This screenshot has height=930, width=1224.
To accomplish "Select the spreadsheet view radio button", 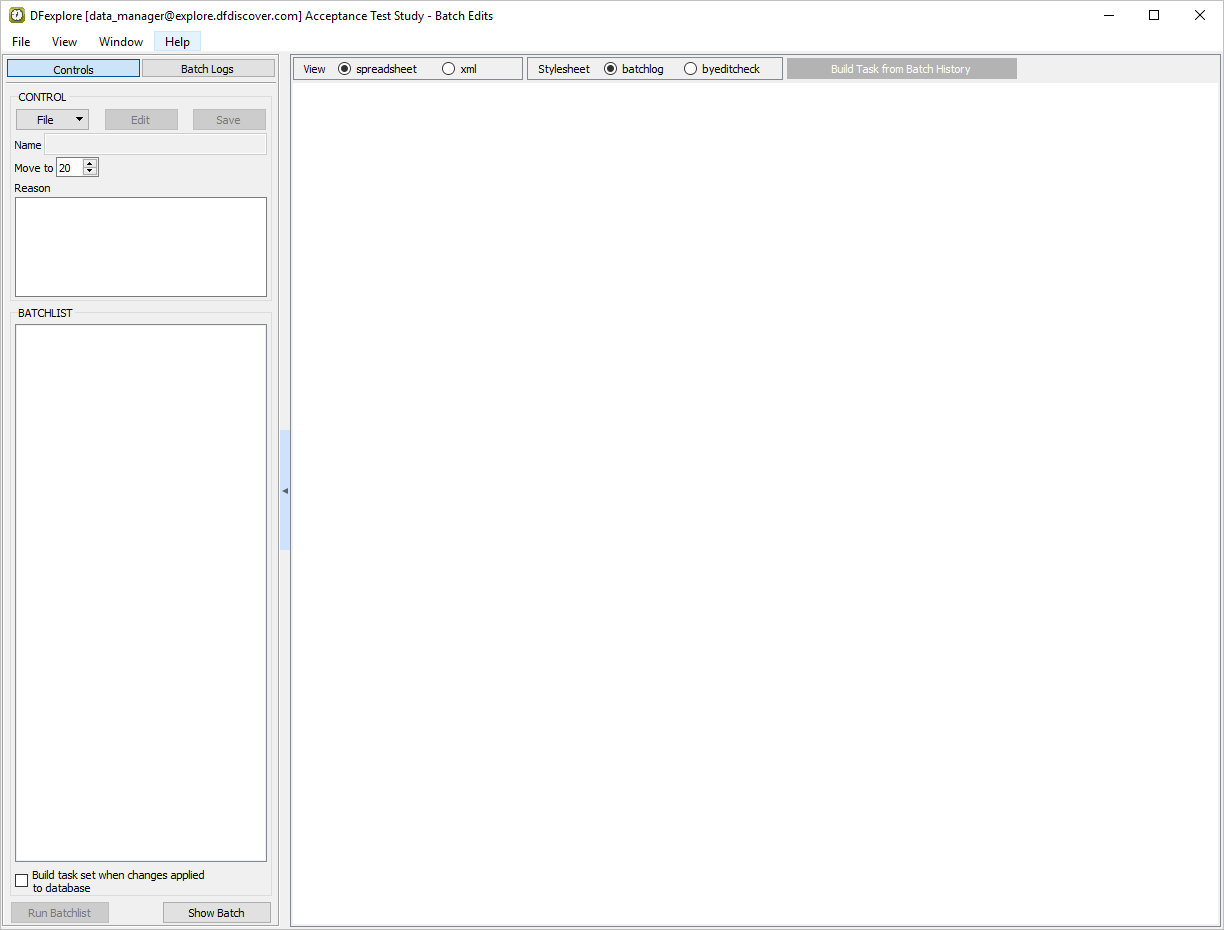I will 345,69.
